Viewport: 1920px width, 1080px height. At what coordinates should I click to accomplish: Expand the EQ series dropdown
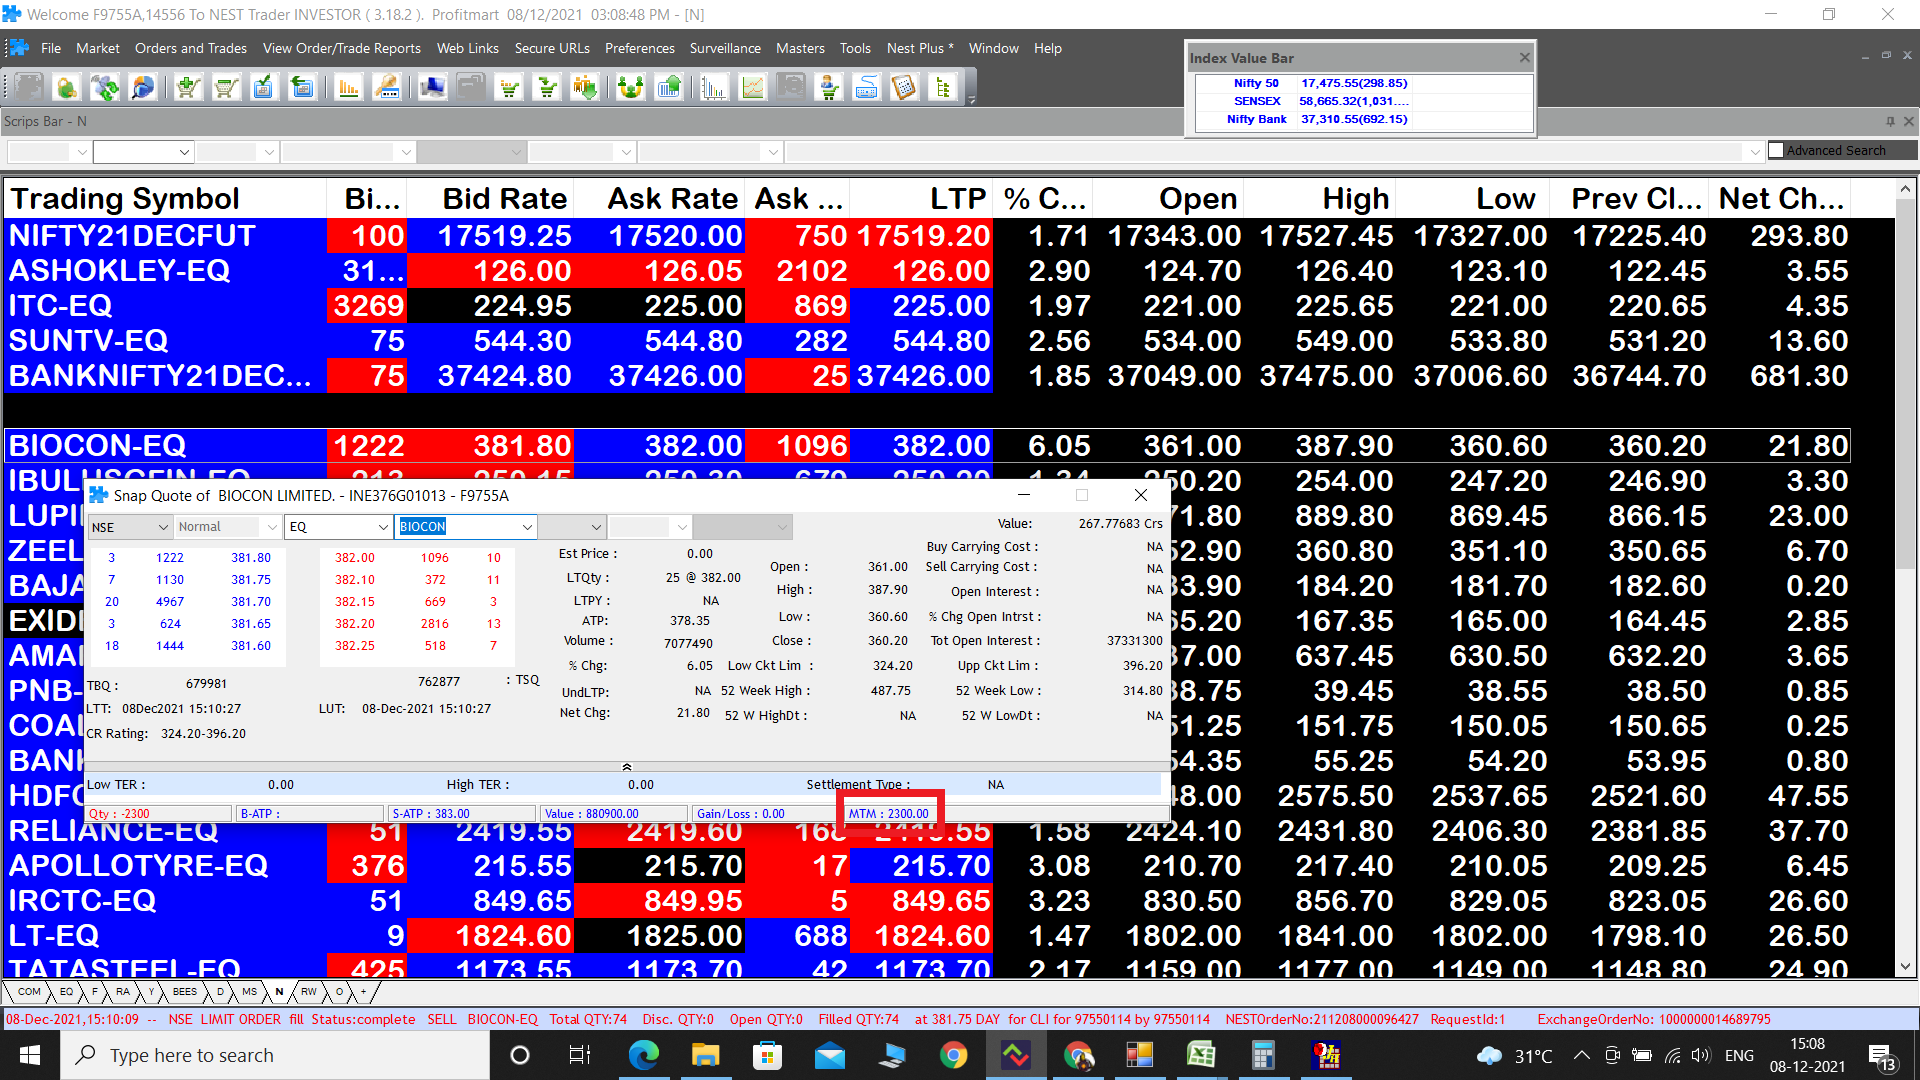tap(382, 527)
